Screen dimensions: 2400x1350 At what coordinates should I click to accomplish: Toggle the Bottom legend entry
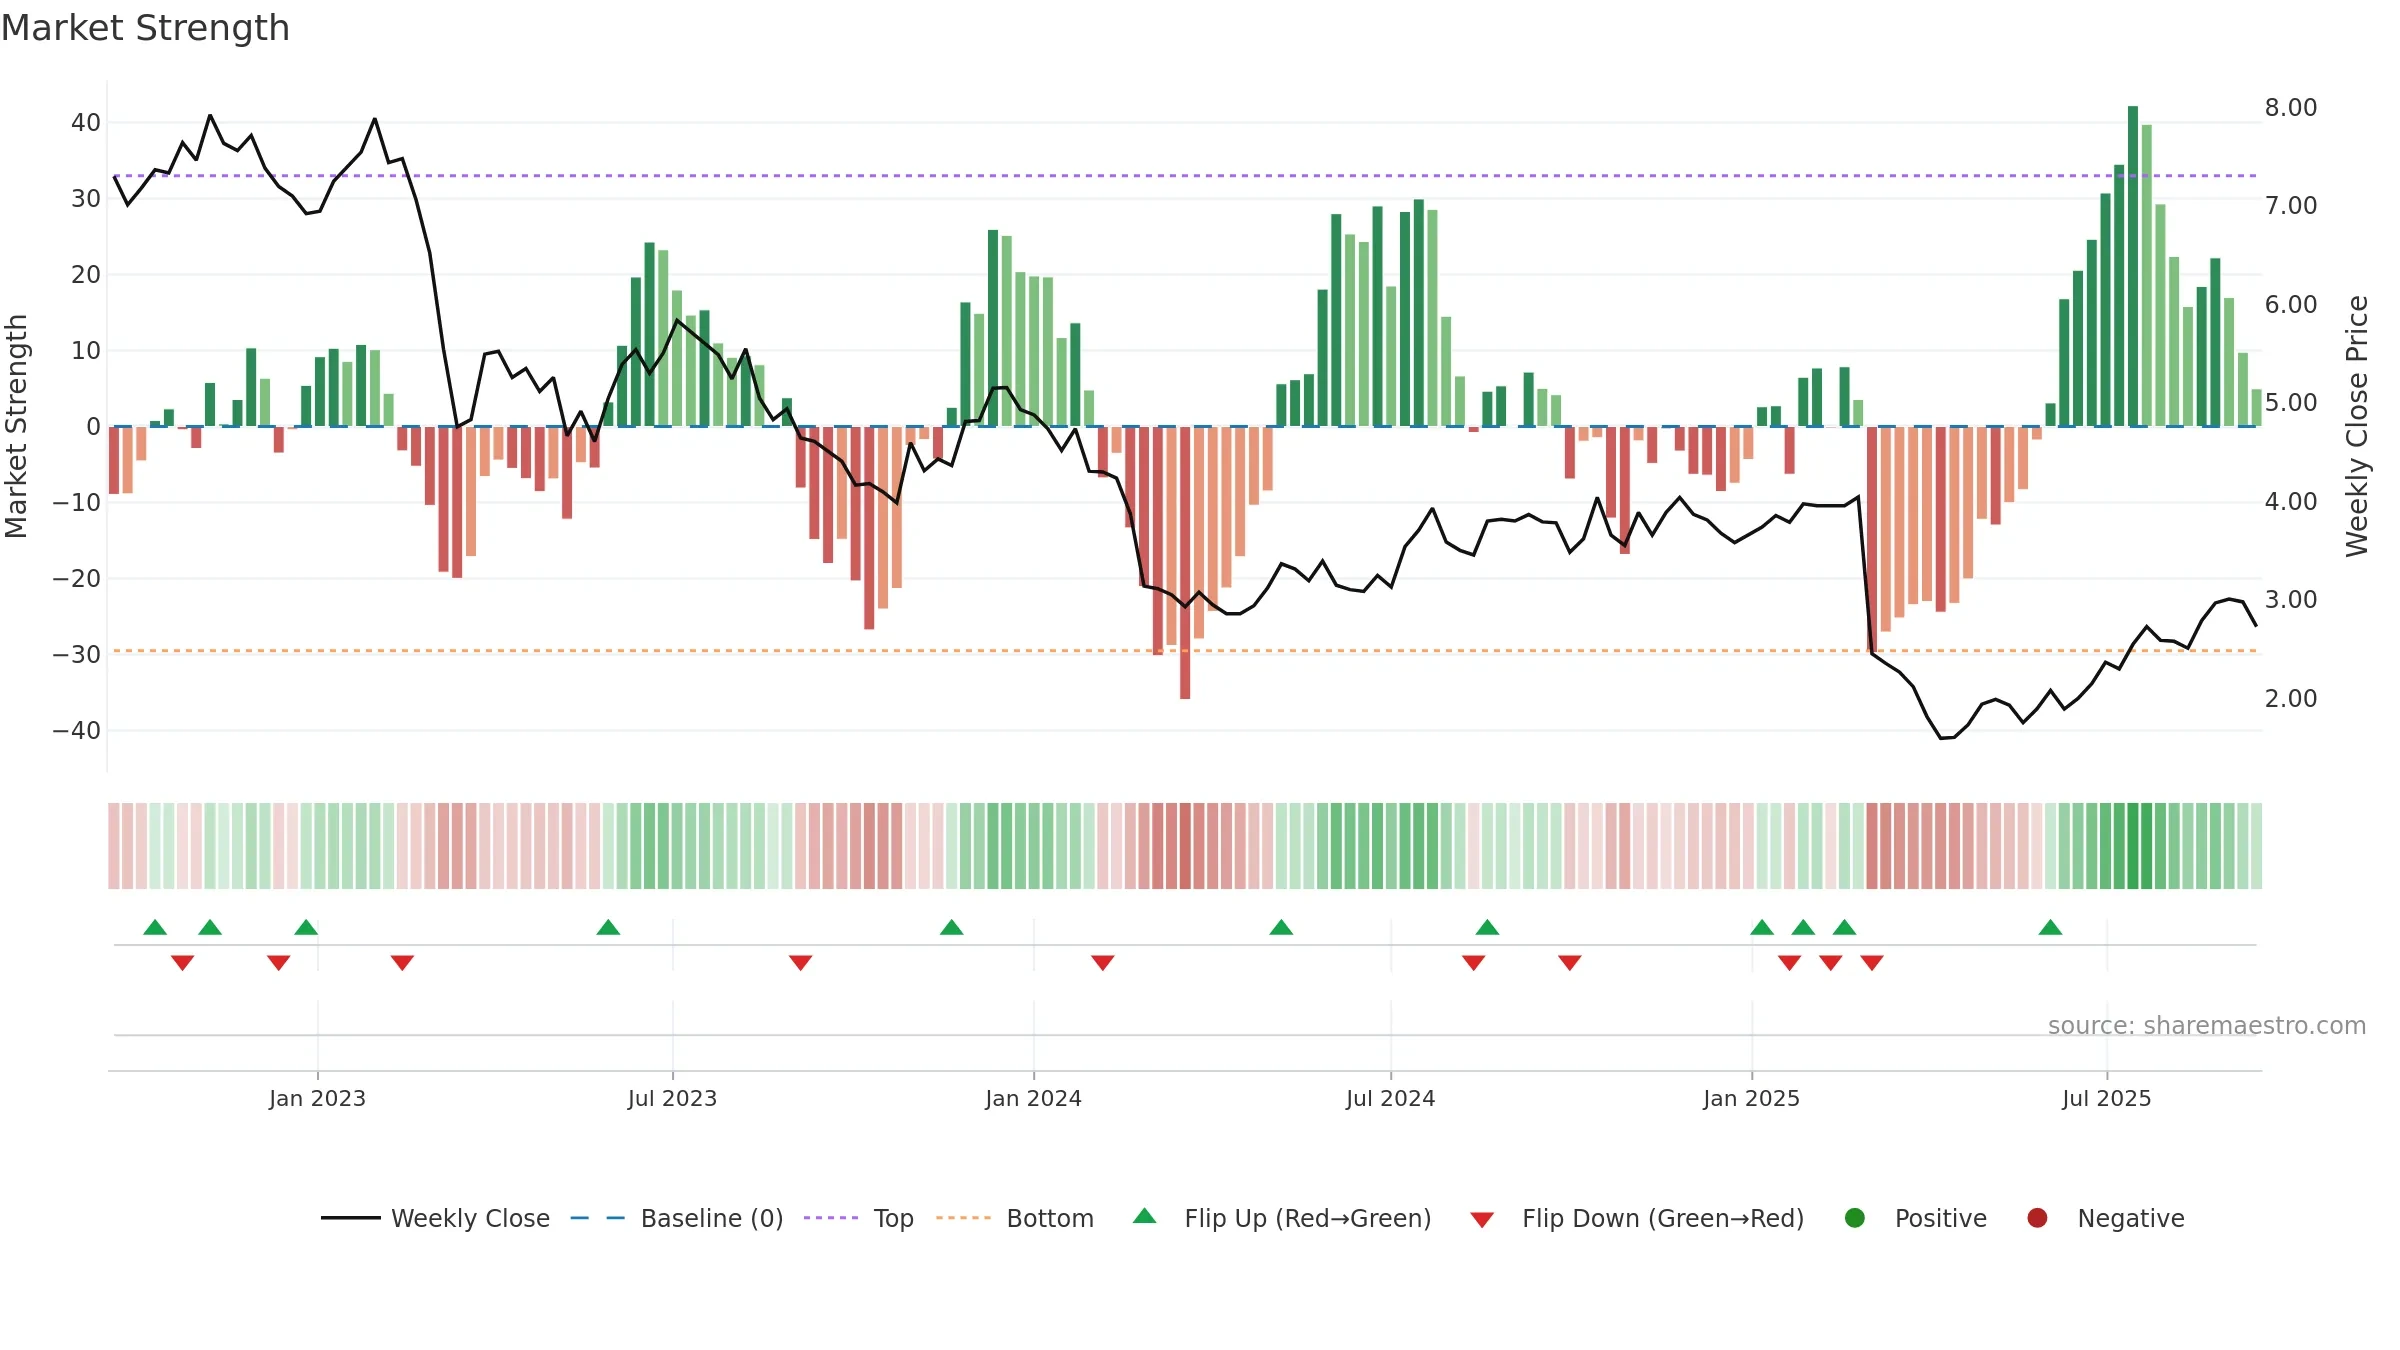[1015, 1218]
